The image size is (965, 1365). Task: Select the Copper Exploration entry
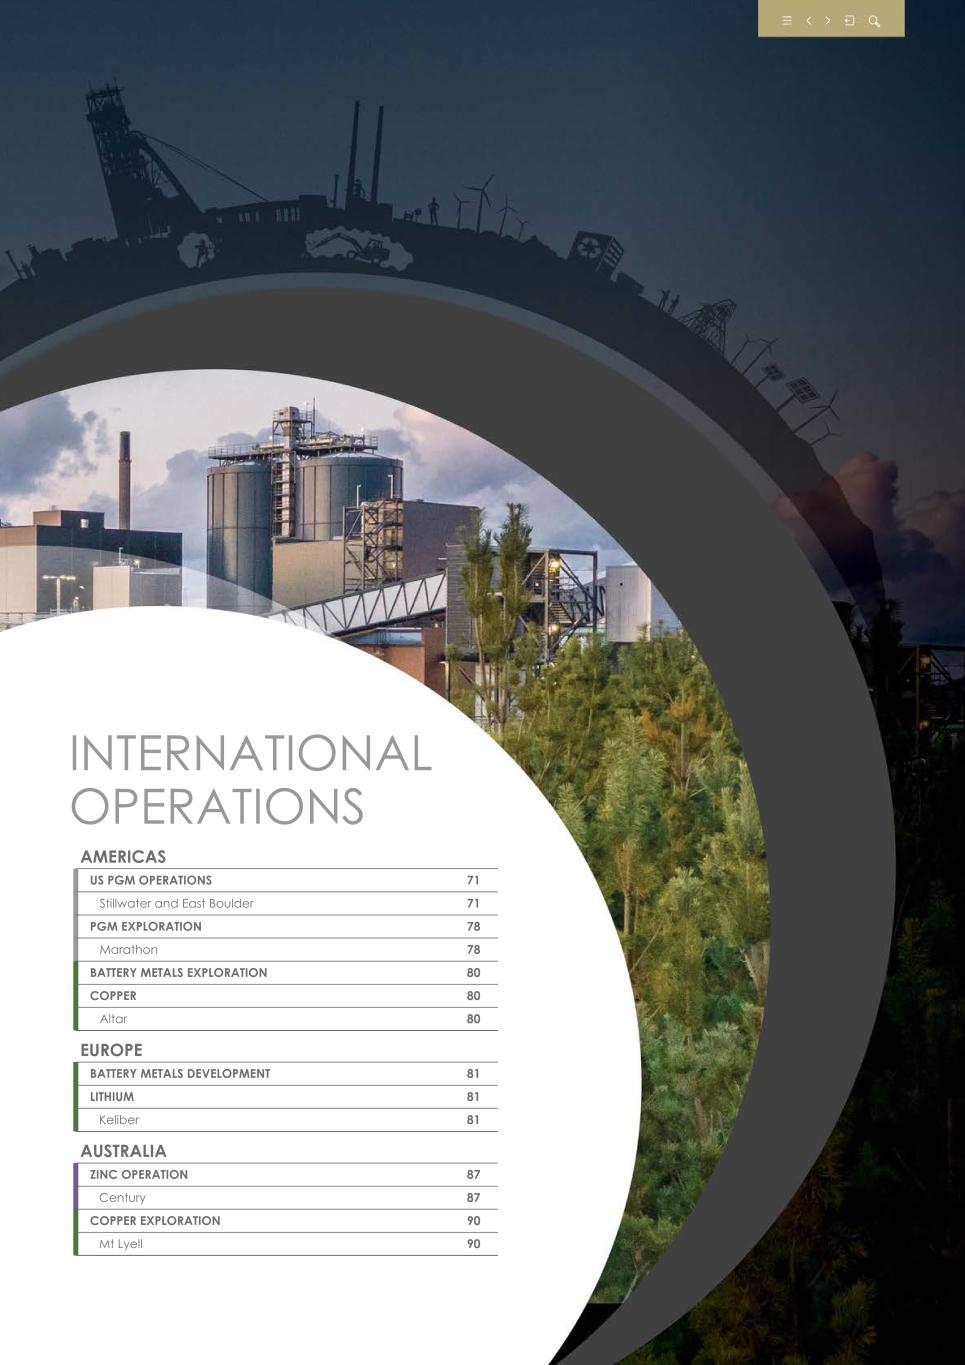pyautogui.click(x=155, y=1221)
